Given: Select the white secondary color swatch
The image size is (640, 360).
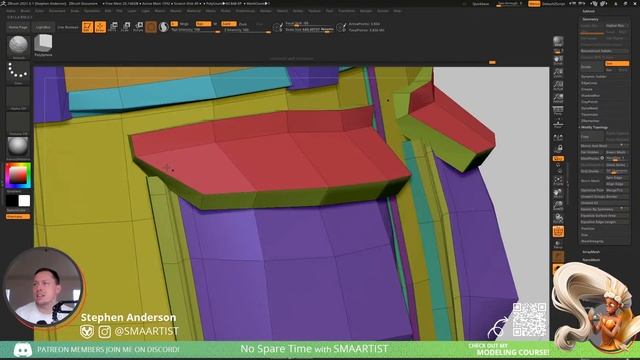Looking at the screenshot, I should pyautogui.click(x=24, y=200).
